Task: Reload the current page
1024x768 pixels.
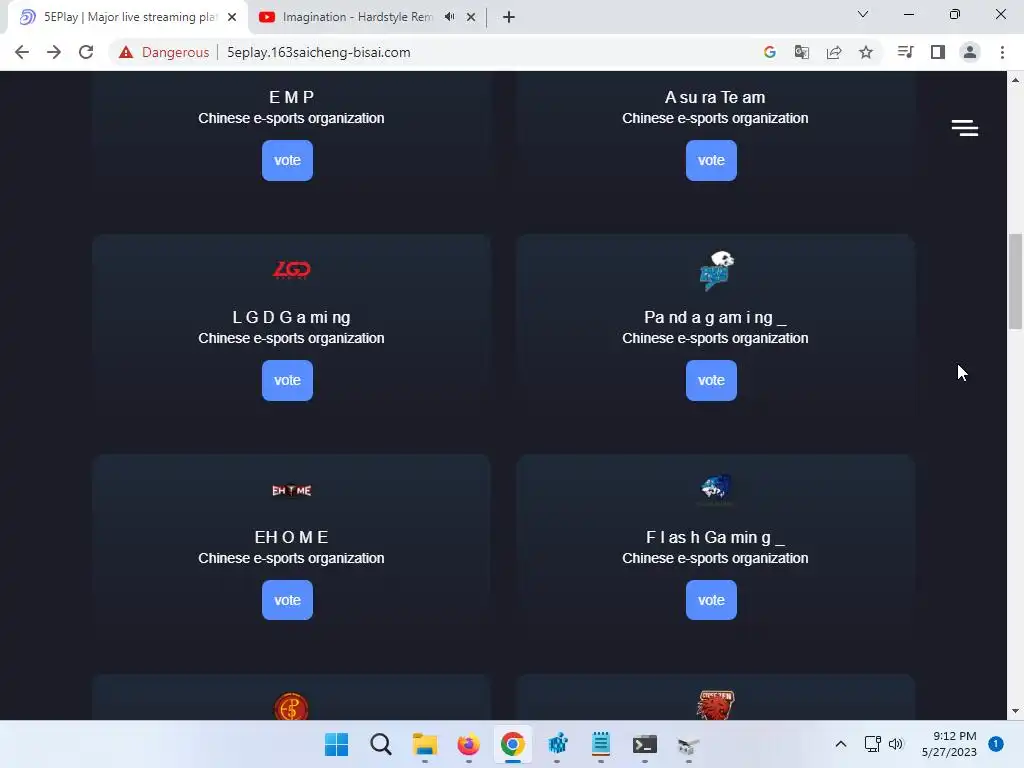Action: tap(86, 52)
